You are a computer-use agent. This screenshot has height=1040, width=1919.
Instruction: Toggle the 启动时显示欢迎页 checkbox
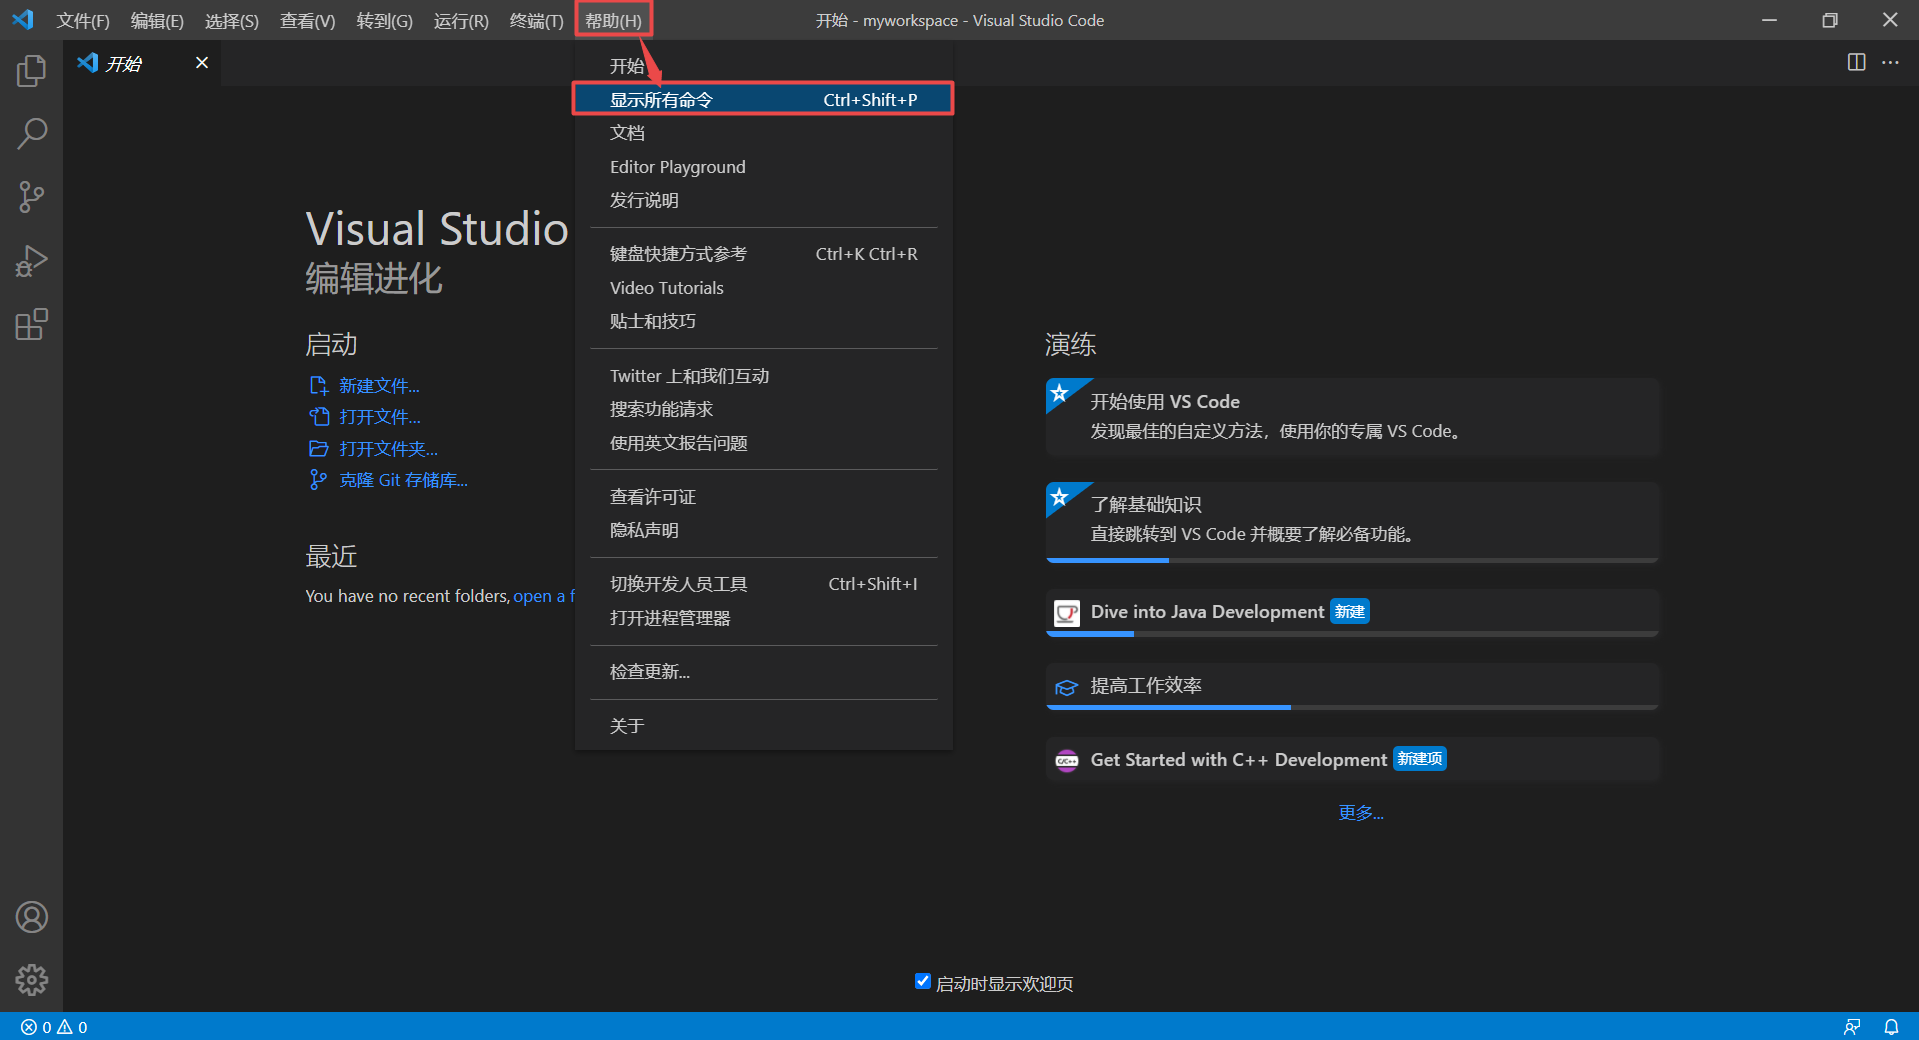point(923,981)
